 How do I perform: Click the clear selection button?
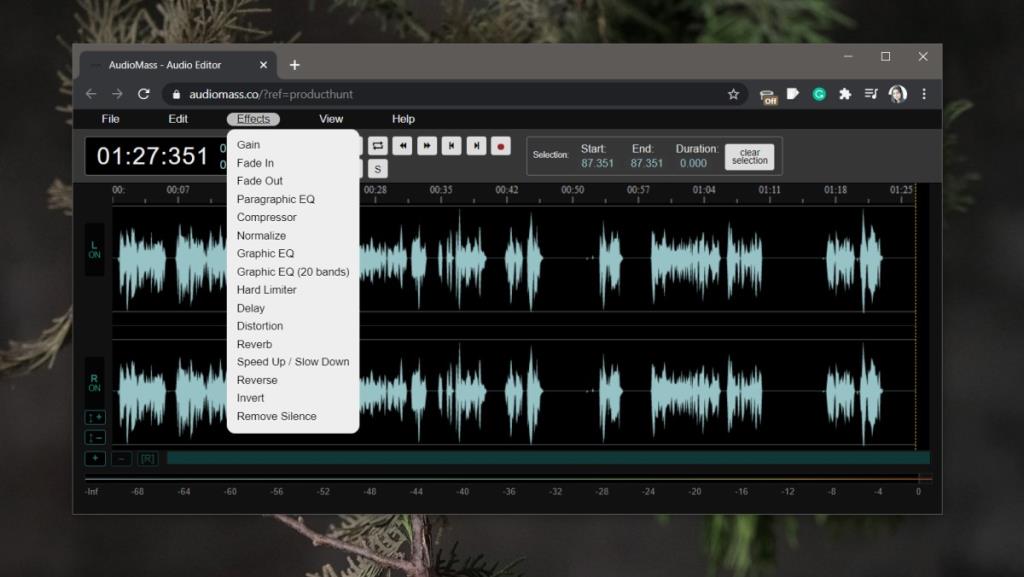(749, 157)
